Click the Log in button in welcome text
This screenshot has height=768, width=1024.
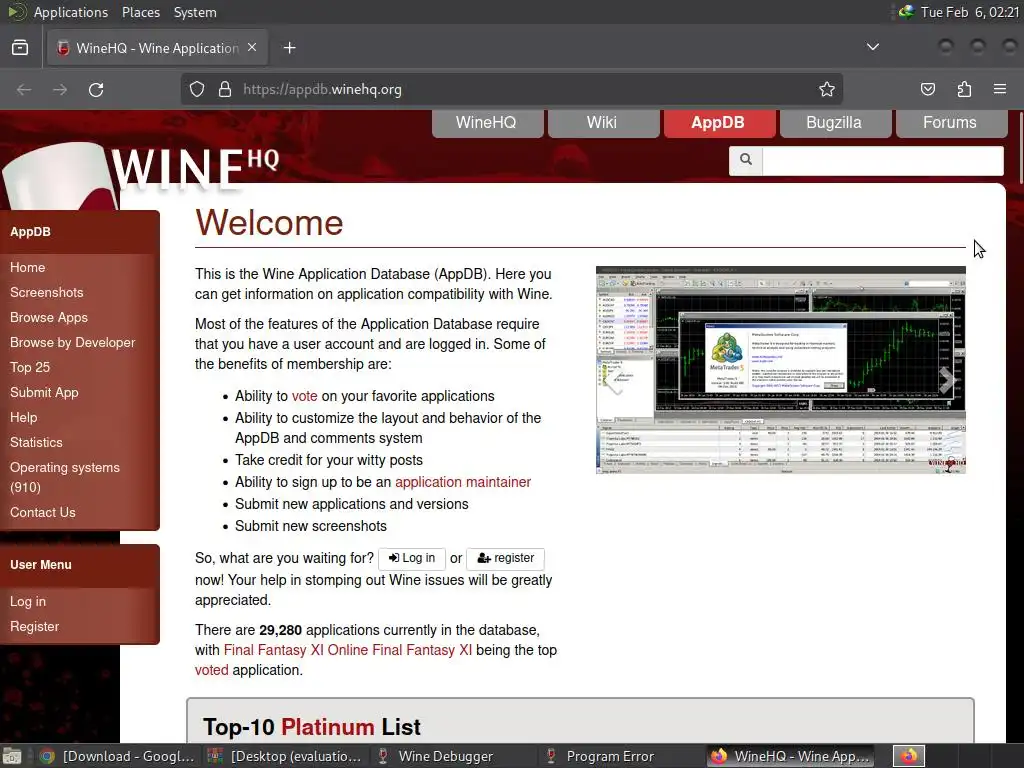[412, 558]
